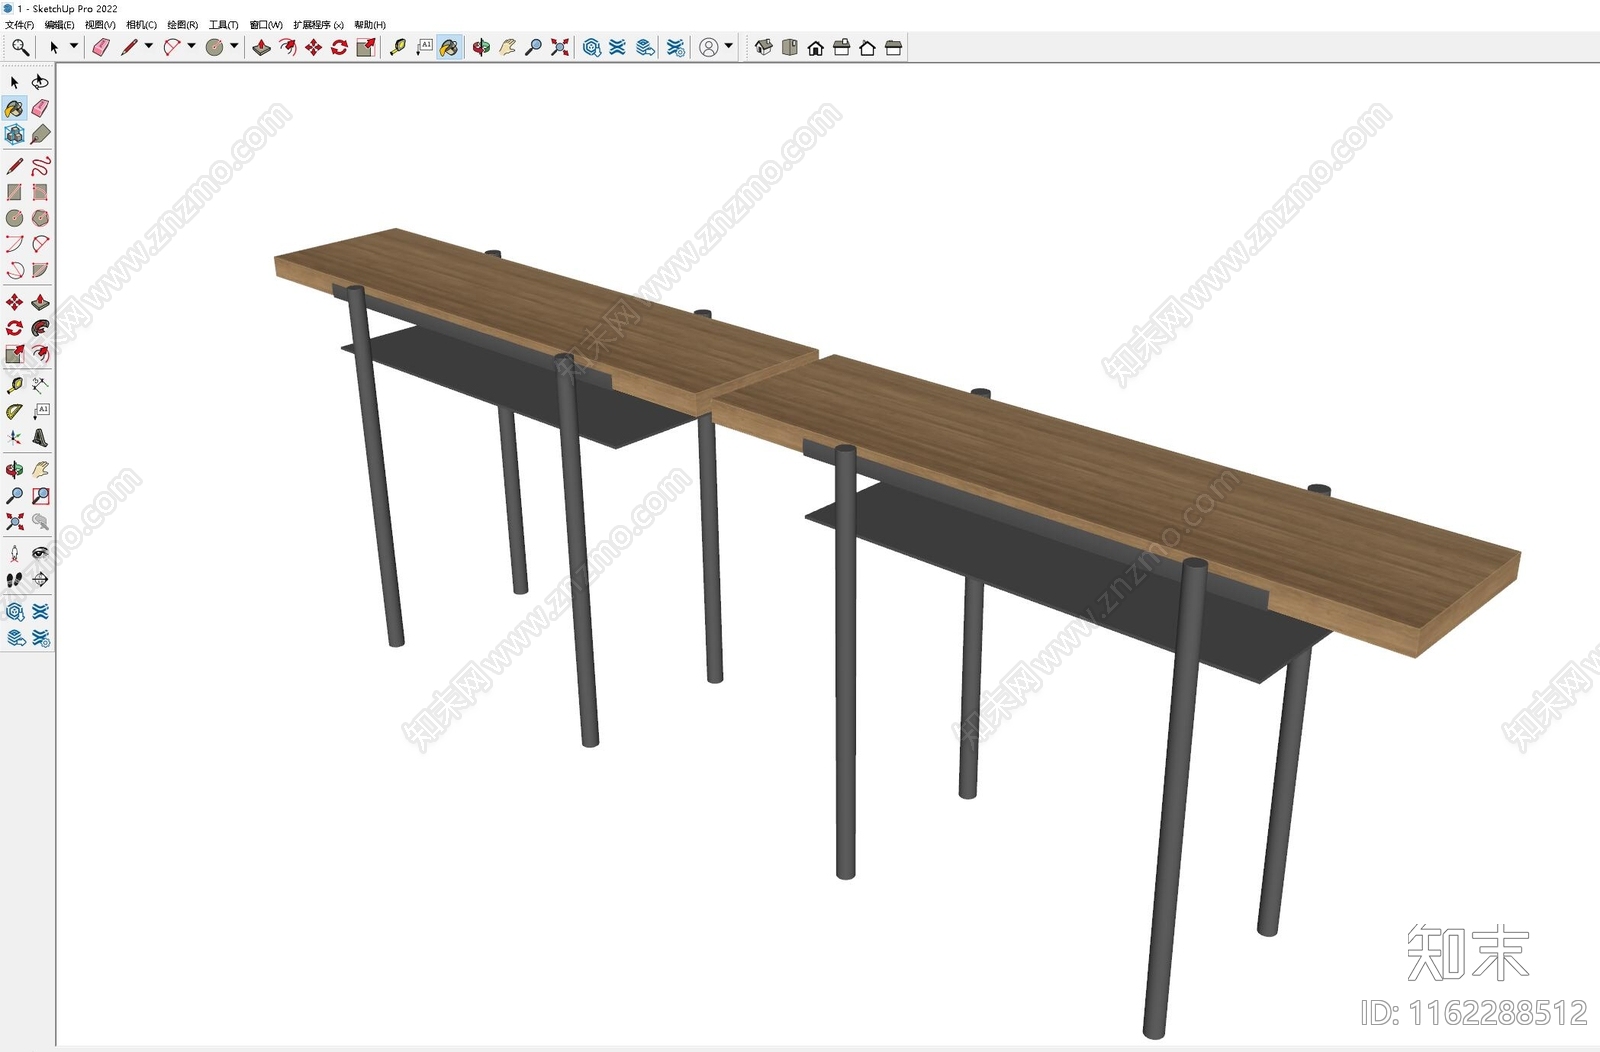Click the '1 - SketchUp Pro 2022' title text

[x=67, y=8]
